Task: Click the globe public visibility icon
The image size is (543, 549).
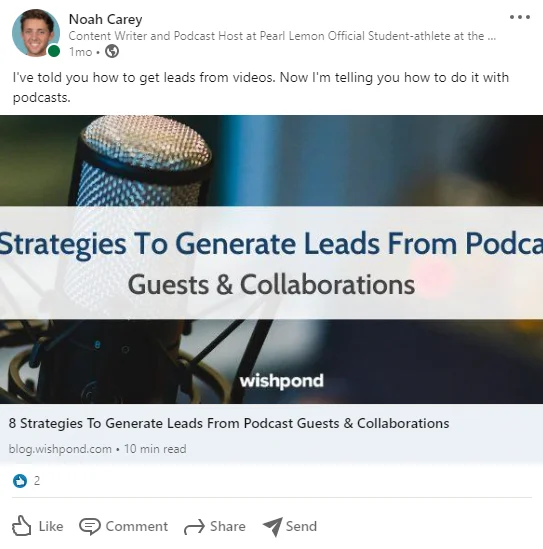Action: point(112,51)
